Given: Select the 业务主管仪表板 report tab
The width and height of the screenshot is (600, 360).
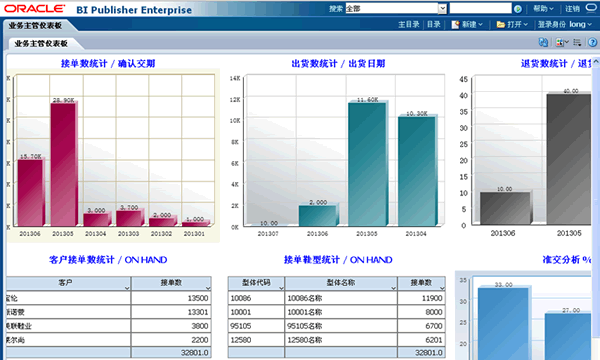Looking at the screenshot, I should click(41, 44).
